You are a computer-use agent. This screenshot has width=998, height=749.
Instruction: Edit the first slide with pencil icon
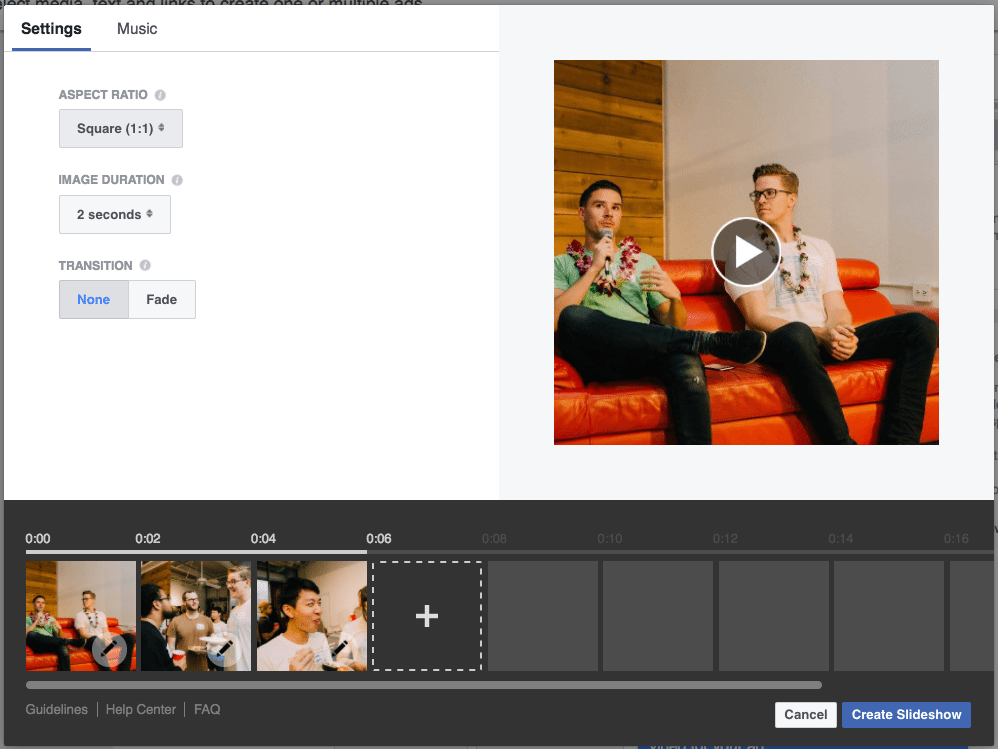pos(109,649)
